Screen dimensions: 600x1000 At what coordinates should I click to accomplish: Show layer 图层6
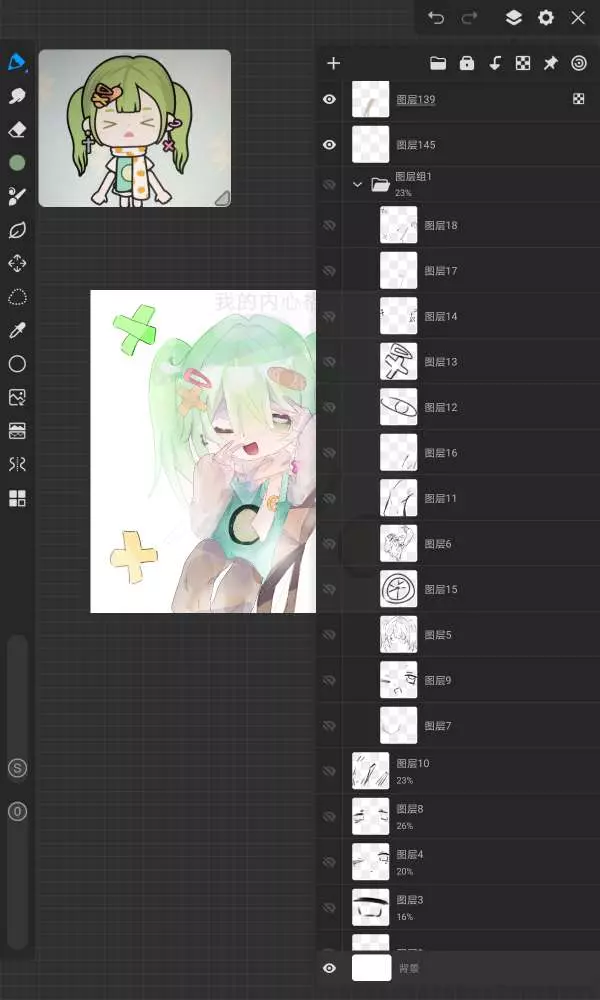point(329,544)
